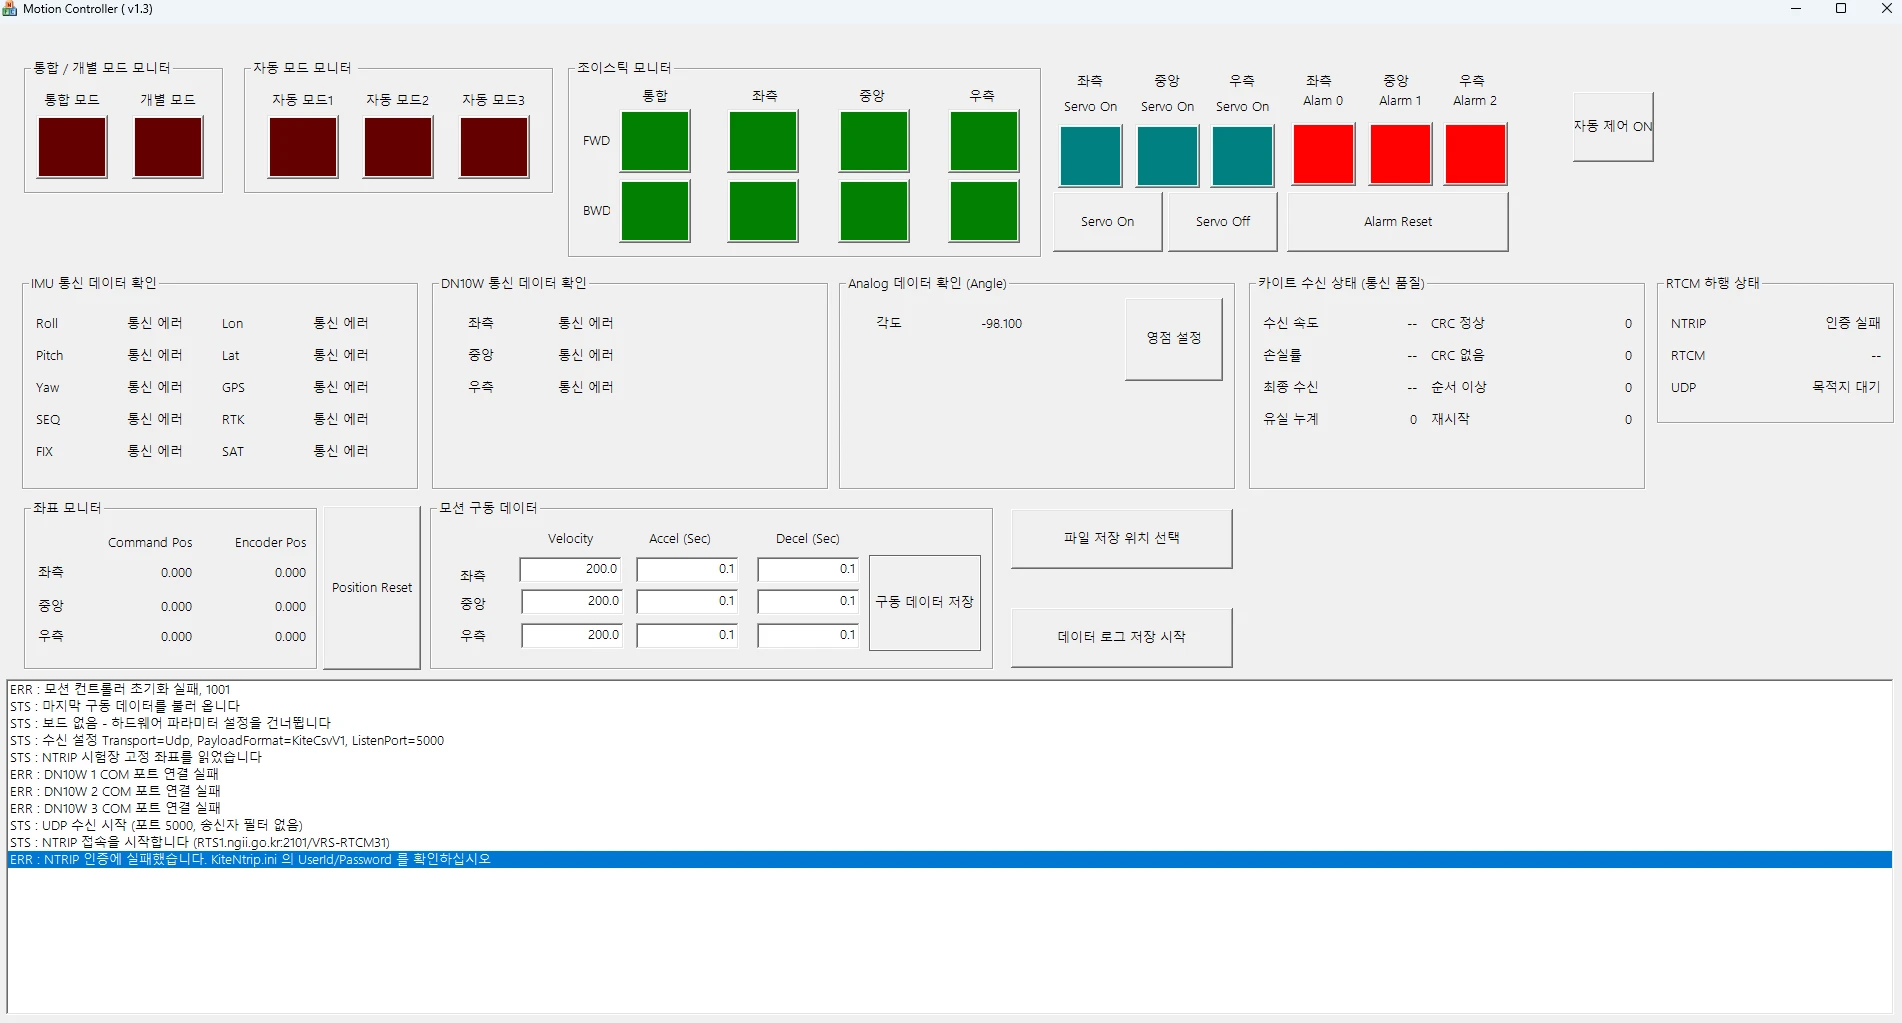1902x1023 pixels.
Task: Click the 통합 모드 dark red indicator
Action: click(72, 147)
